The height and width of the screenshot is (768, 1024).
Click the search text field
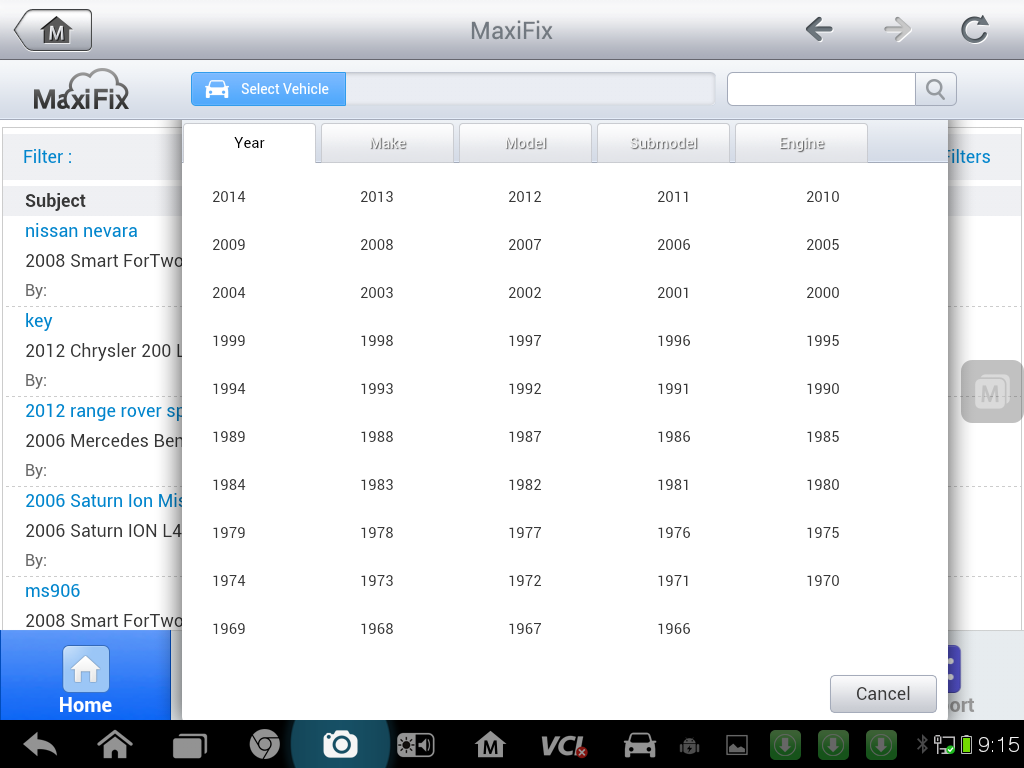coord(821,89)
